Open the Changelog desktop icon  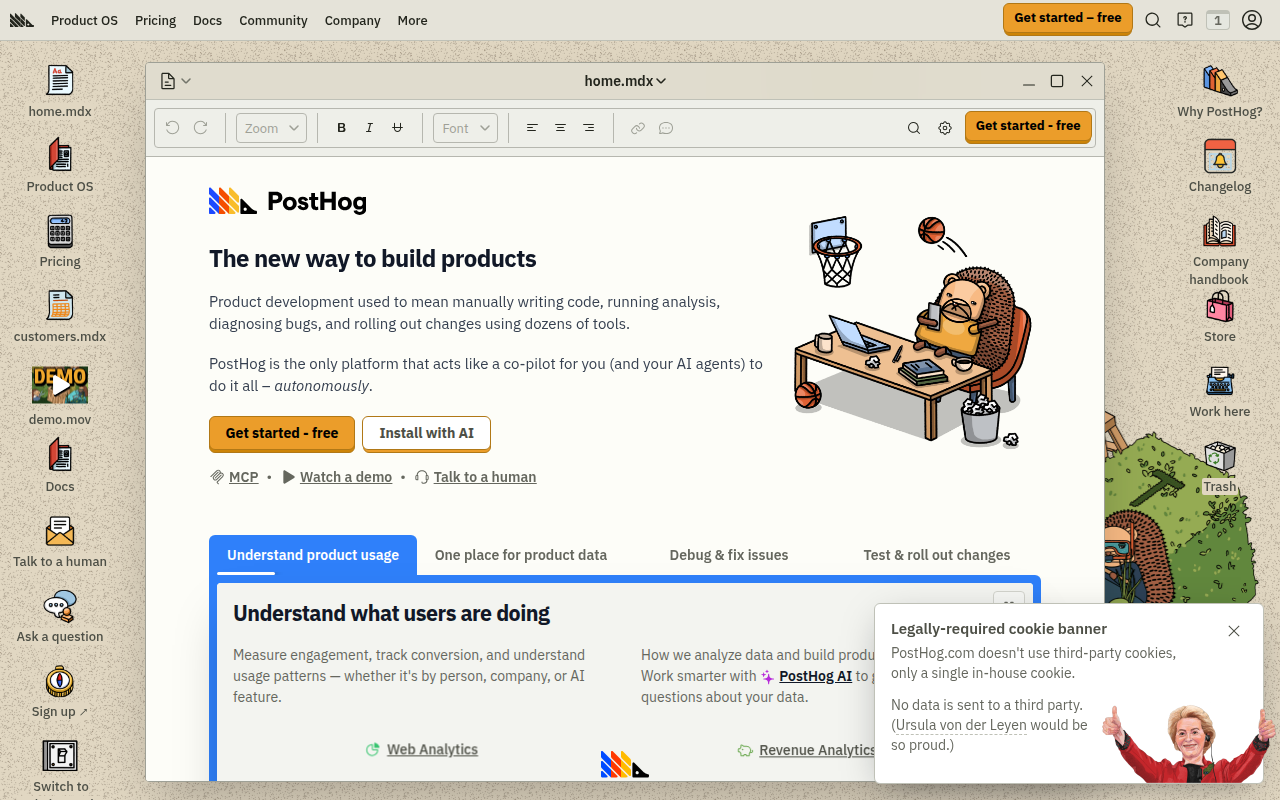[x=1220, y=166]
